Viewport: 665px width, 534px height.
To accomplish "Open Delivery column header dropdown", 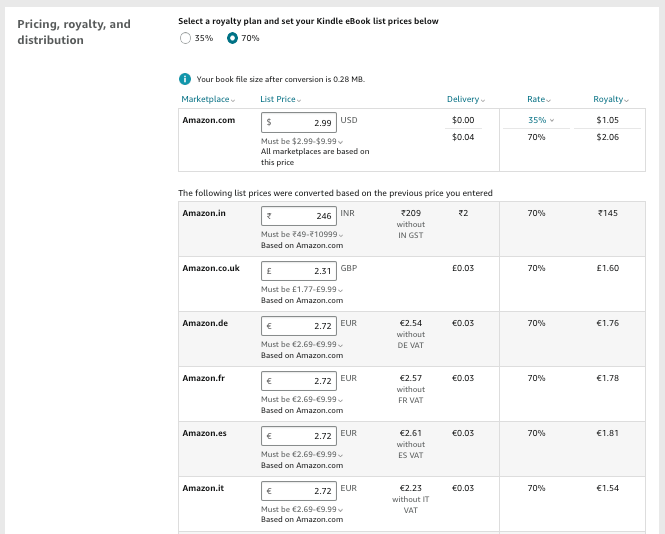I will pyautogui.click(x=466, y=99).
